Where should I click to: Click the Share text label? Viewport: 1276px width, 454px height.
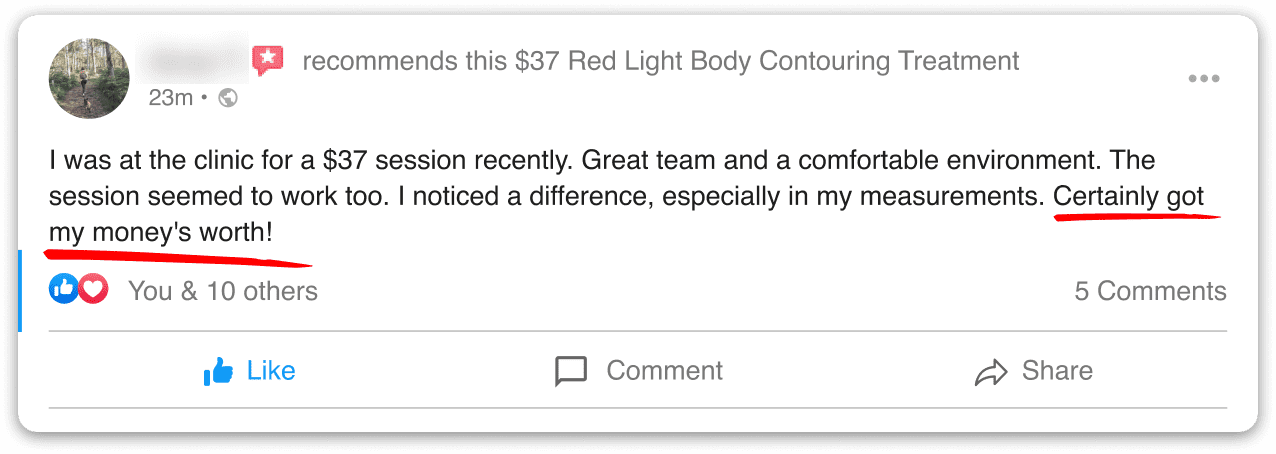(1057, 371)
